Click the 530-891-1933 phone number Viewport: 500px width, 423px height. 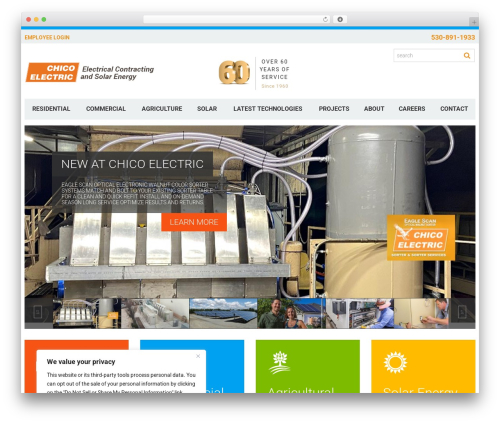(x=453, y=37)
